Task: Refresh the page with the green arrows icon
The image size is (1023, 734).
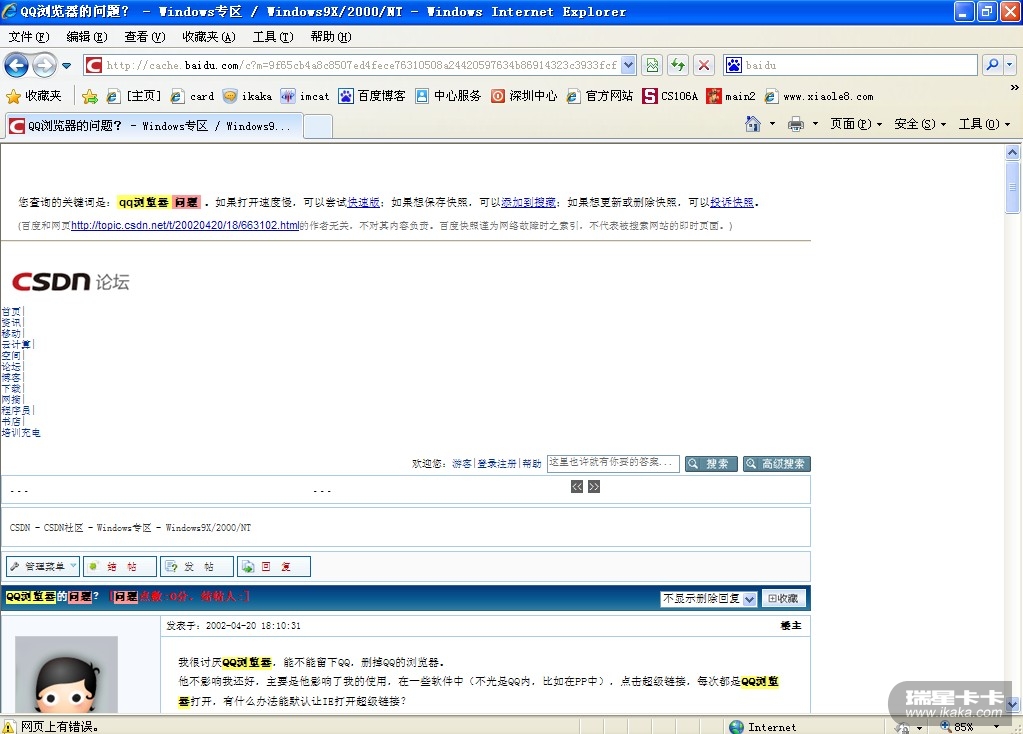Action: pos(678,65)
